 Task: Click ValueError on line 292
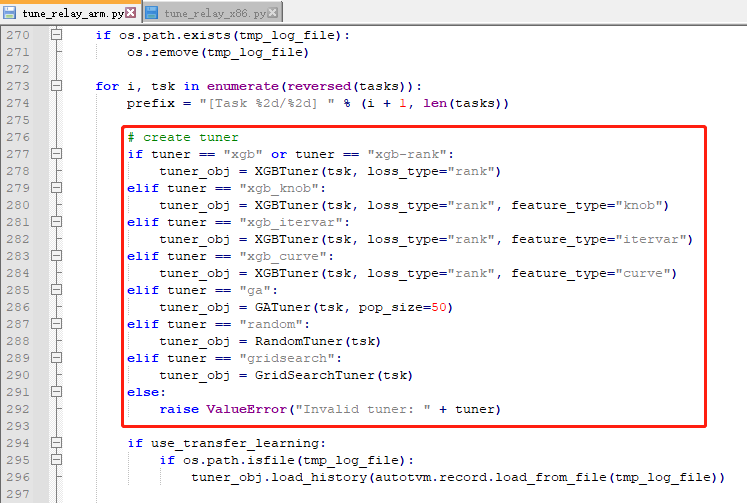tap(247, 409)
